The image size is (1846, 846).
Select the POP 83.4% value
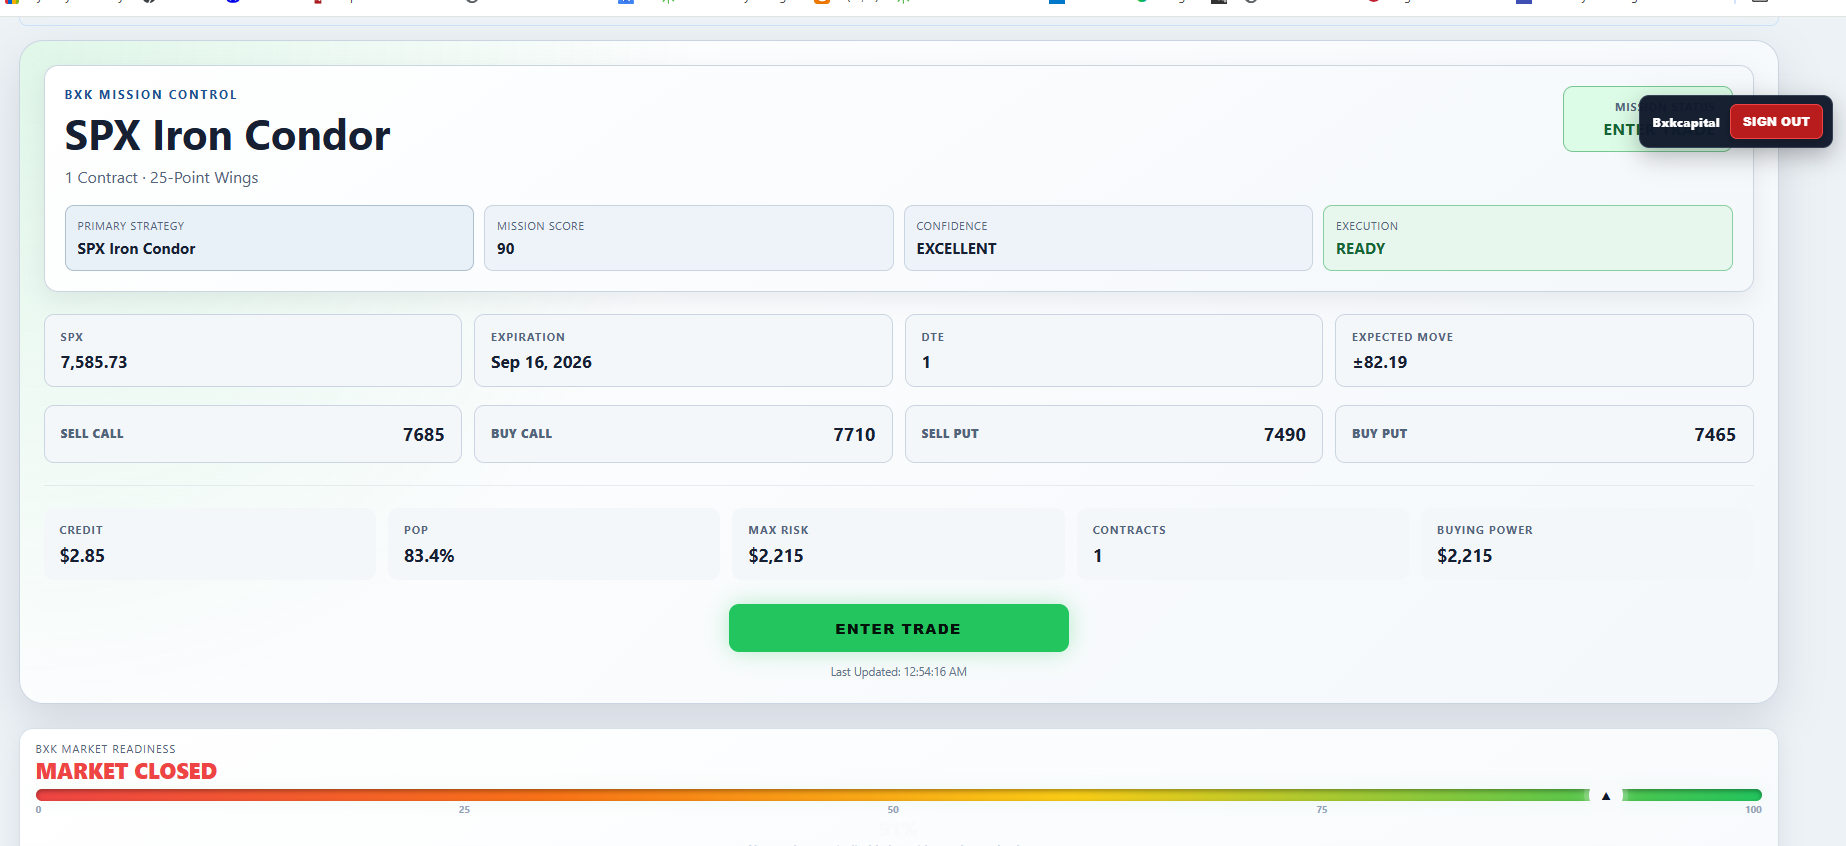(x=429, y=556)
